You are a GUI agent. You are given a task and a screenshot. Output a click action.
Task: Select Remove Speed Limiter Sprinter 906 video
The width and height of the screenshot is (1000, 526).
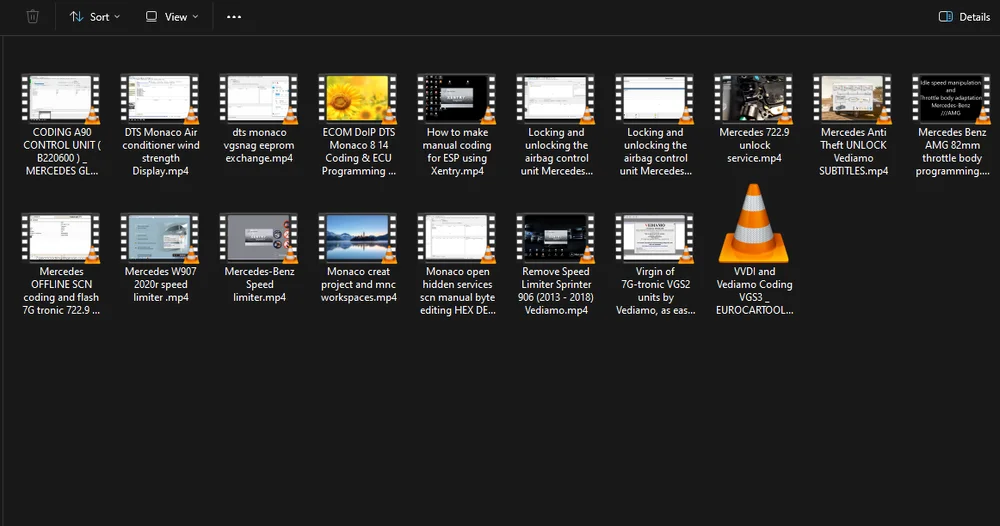point(555,238)
